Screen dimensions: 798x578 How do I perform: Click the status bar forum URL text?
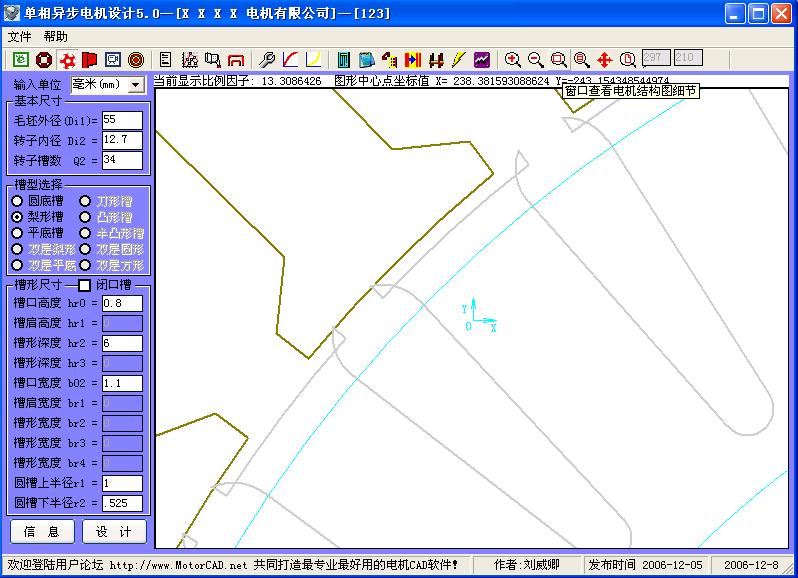click(179, 565)
